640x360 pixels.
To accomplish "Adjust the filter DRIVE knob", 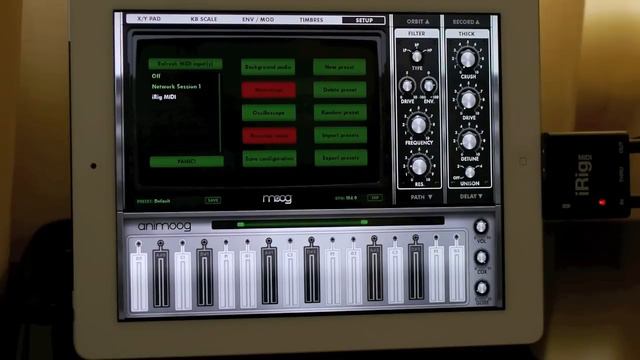I will [407, 85].
